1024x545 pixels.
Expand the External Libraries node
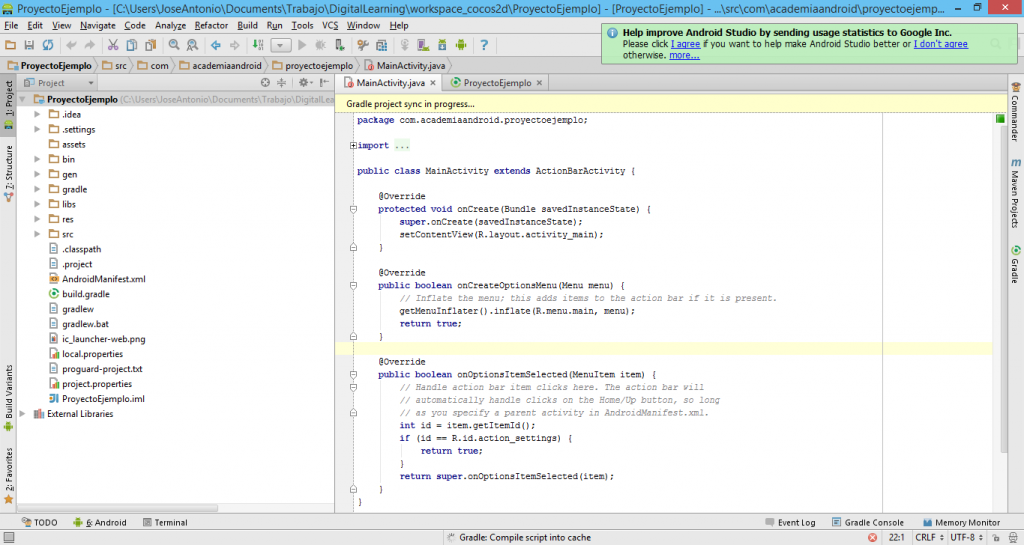coord(23,414)
